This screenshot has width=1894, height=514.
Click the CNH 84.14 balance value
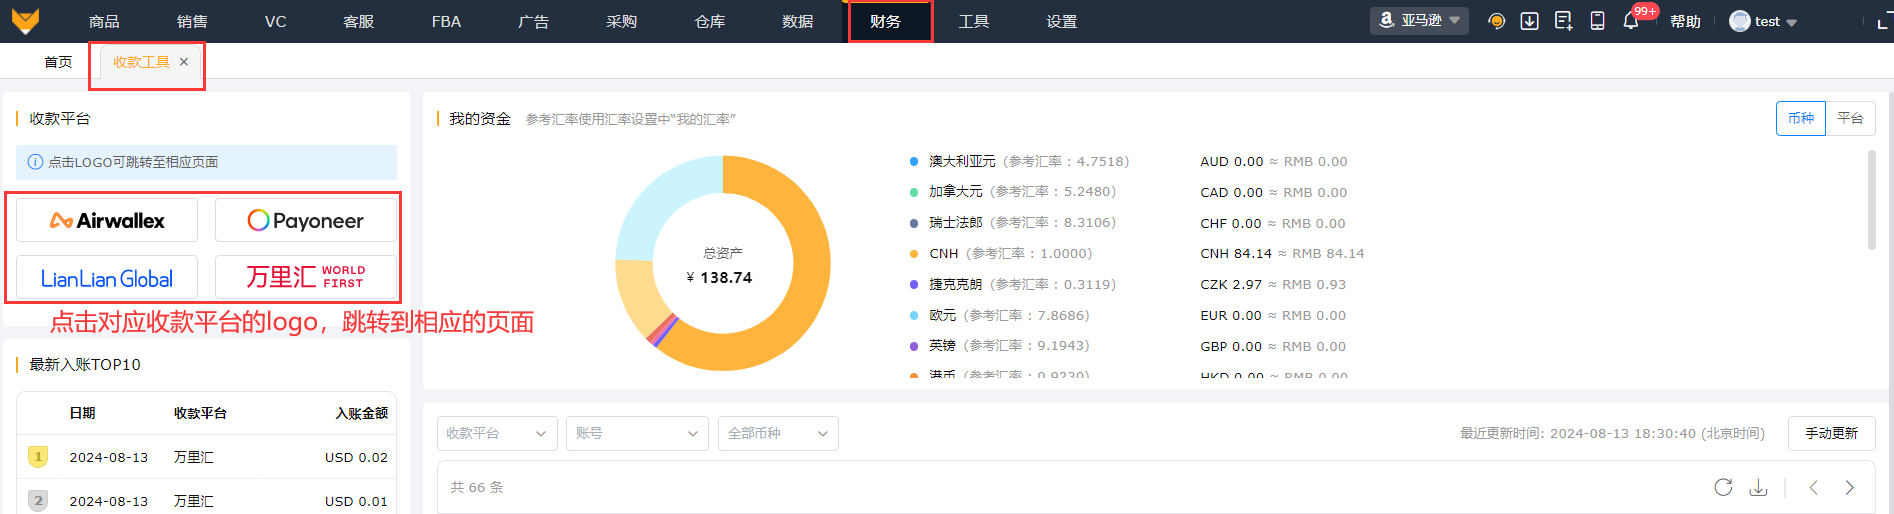(1236, 254)
